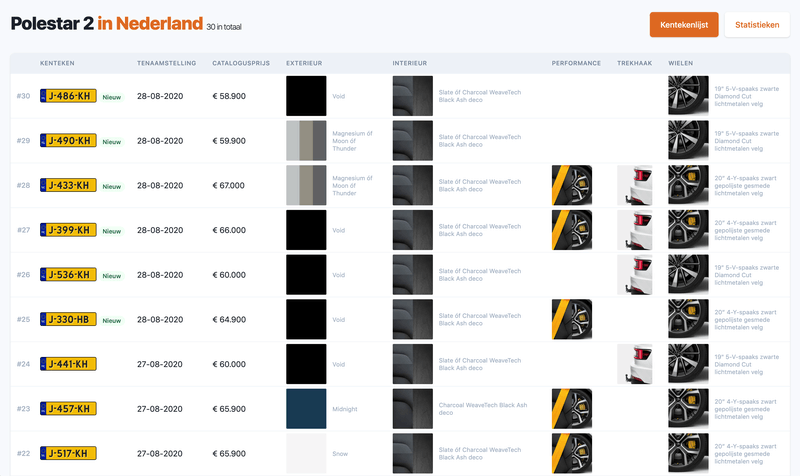
Task: Click the 20-inch wheel image in row #25
Action: pyautogui.click(x=688, y=319)
